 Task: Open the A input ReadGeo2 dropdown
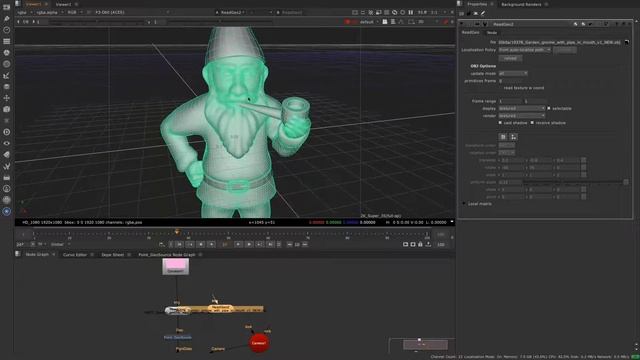pos(233,12)
